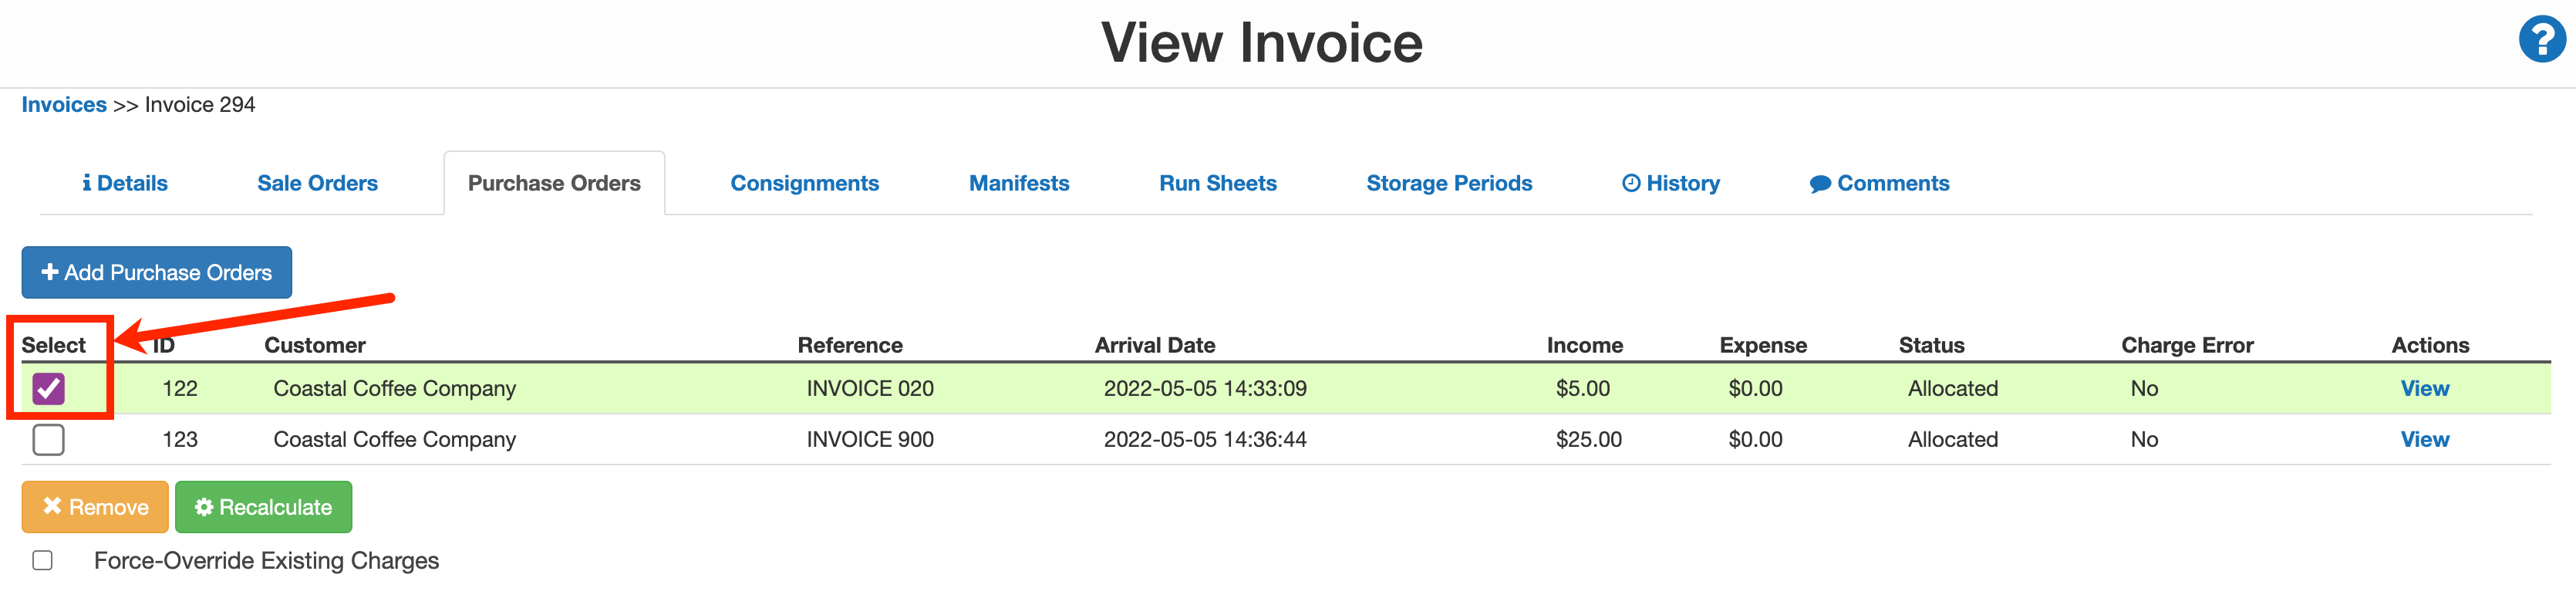Open the Consignments tab
This screenshot has width=2576, height=605.
coord(805,182)
